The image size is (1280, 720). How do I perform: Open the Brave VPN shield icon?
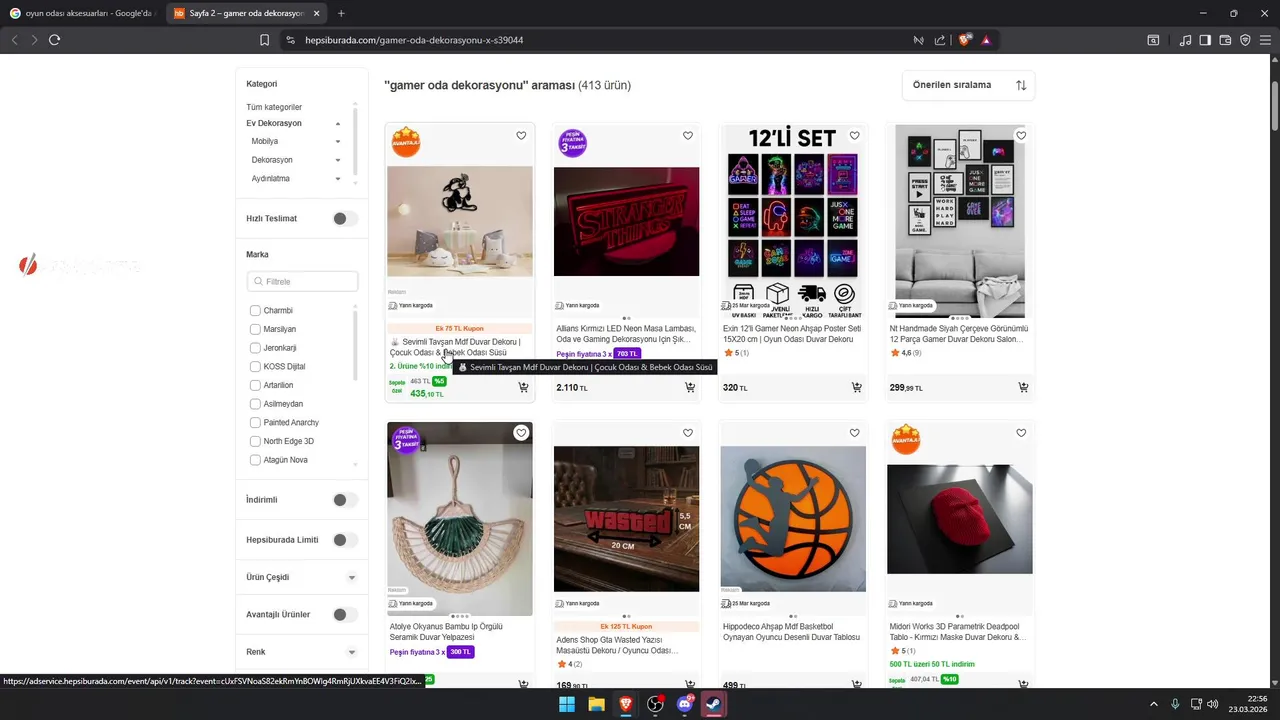coord(1245,40)
